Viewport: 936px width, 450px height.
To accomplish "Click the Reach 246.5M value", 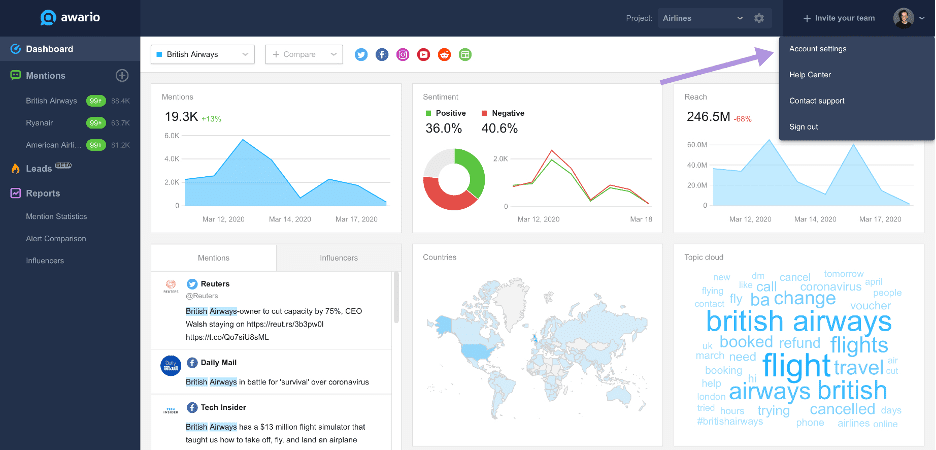I will [708, 117].
